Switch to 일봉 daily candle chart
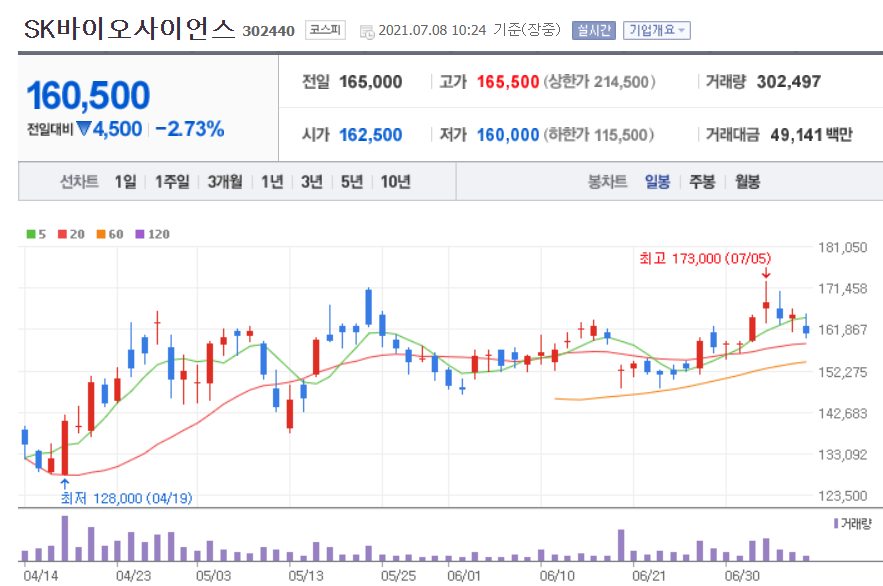 coord(657,181)
